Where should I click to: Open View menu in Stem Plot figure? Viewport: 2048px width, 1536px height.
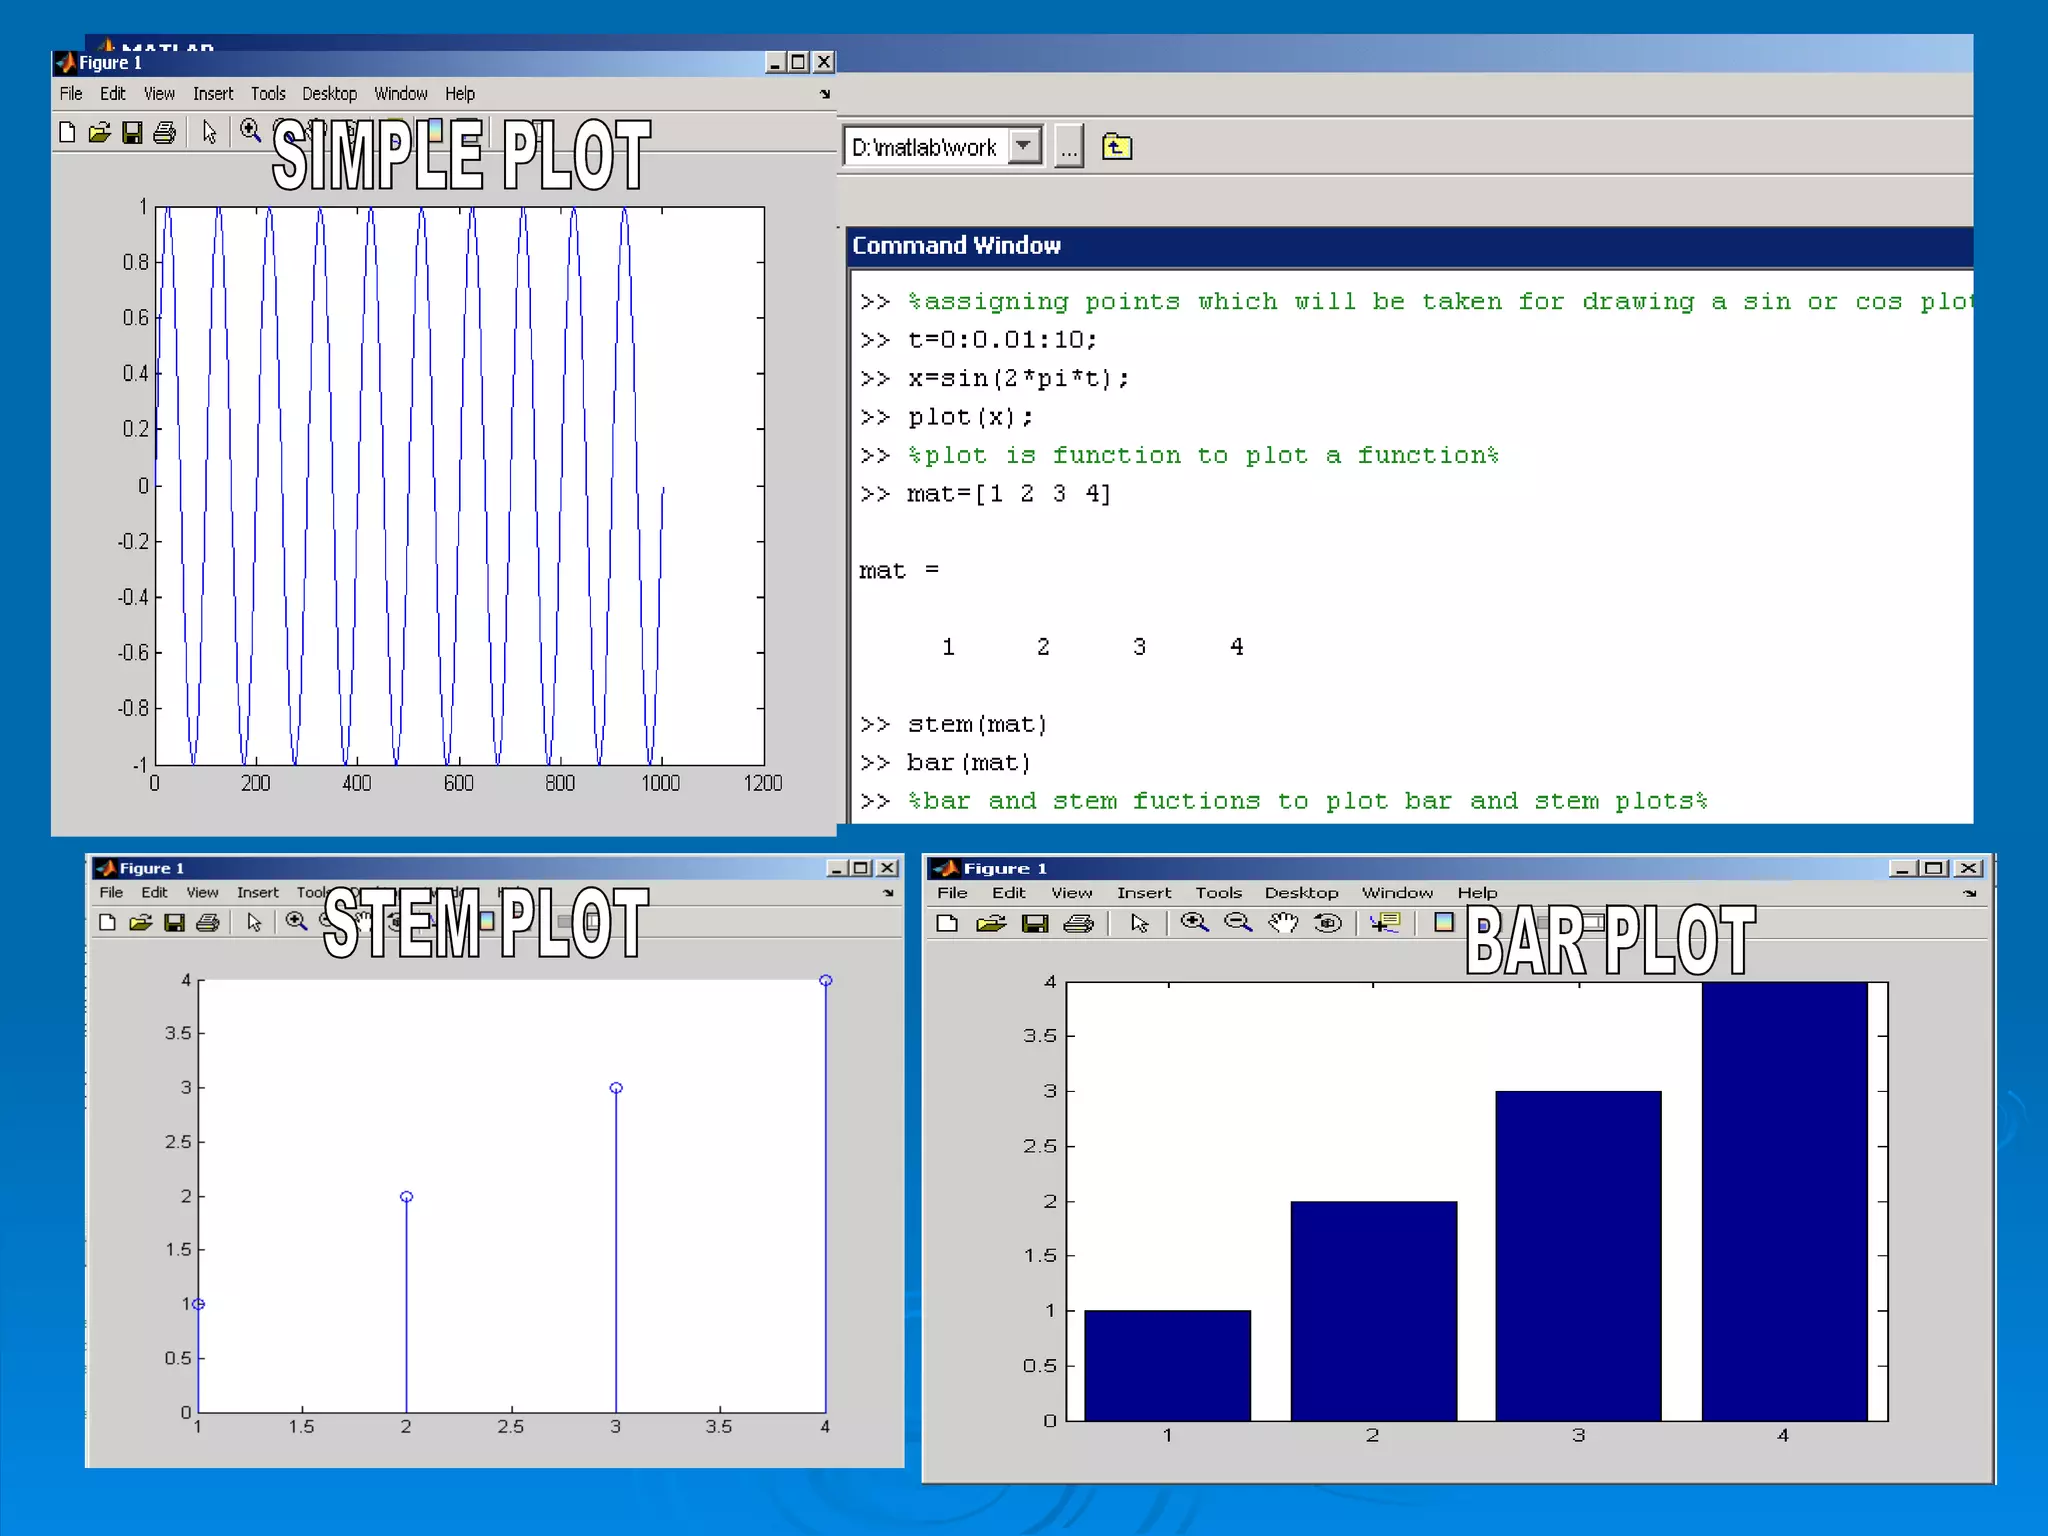point(202,892)
